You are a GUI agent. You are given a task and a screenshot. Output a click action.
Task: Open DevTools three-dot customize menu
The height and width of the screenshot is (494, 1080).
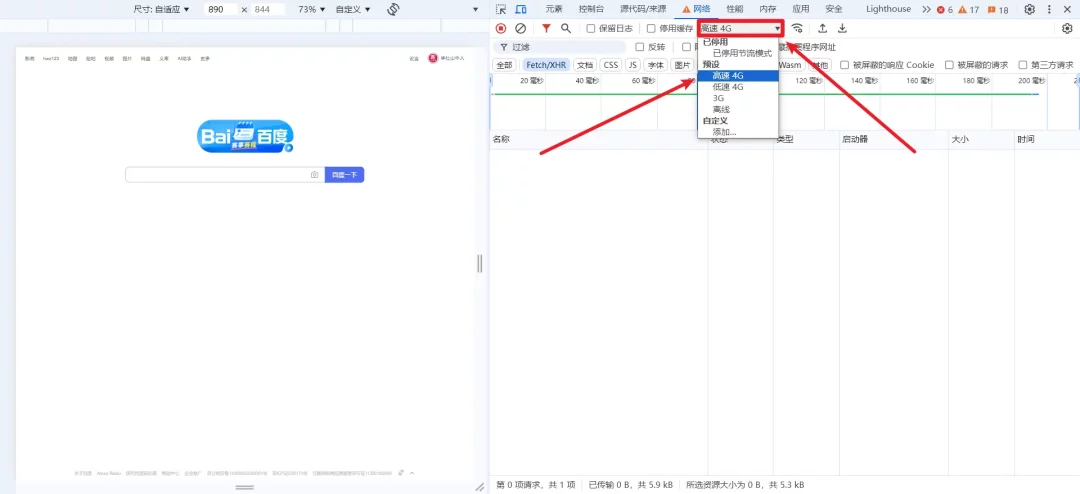[1049, 9]
